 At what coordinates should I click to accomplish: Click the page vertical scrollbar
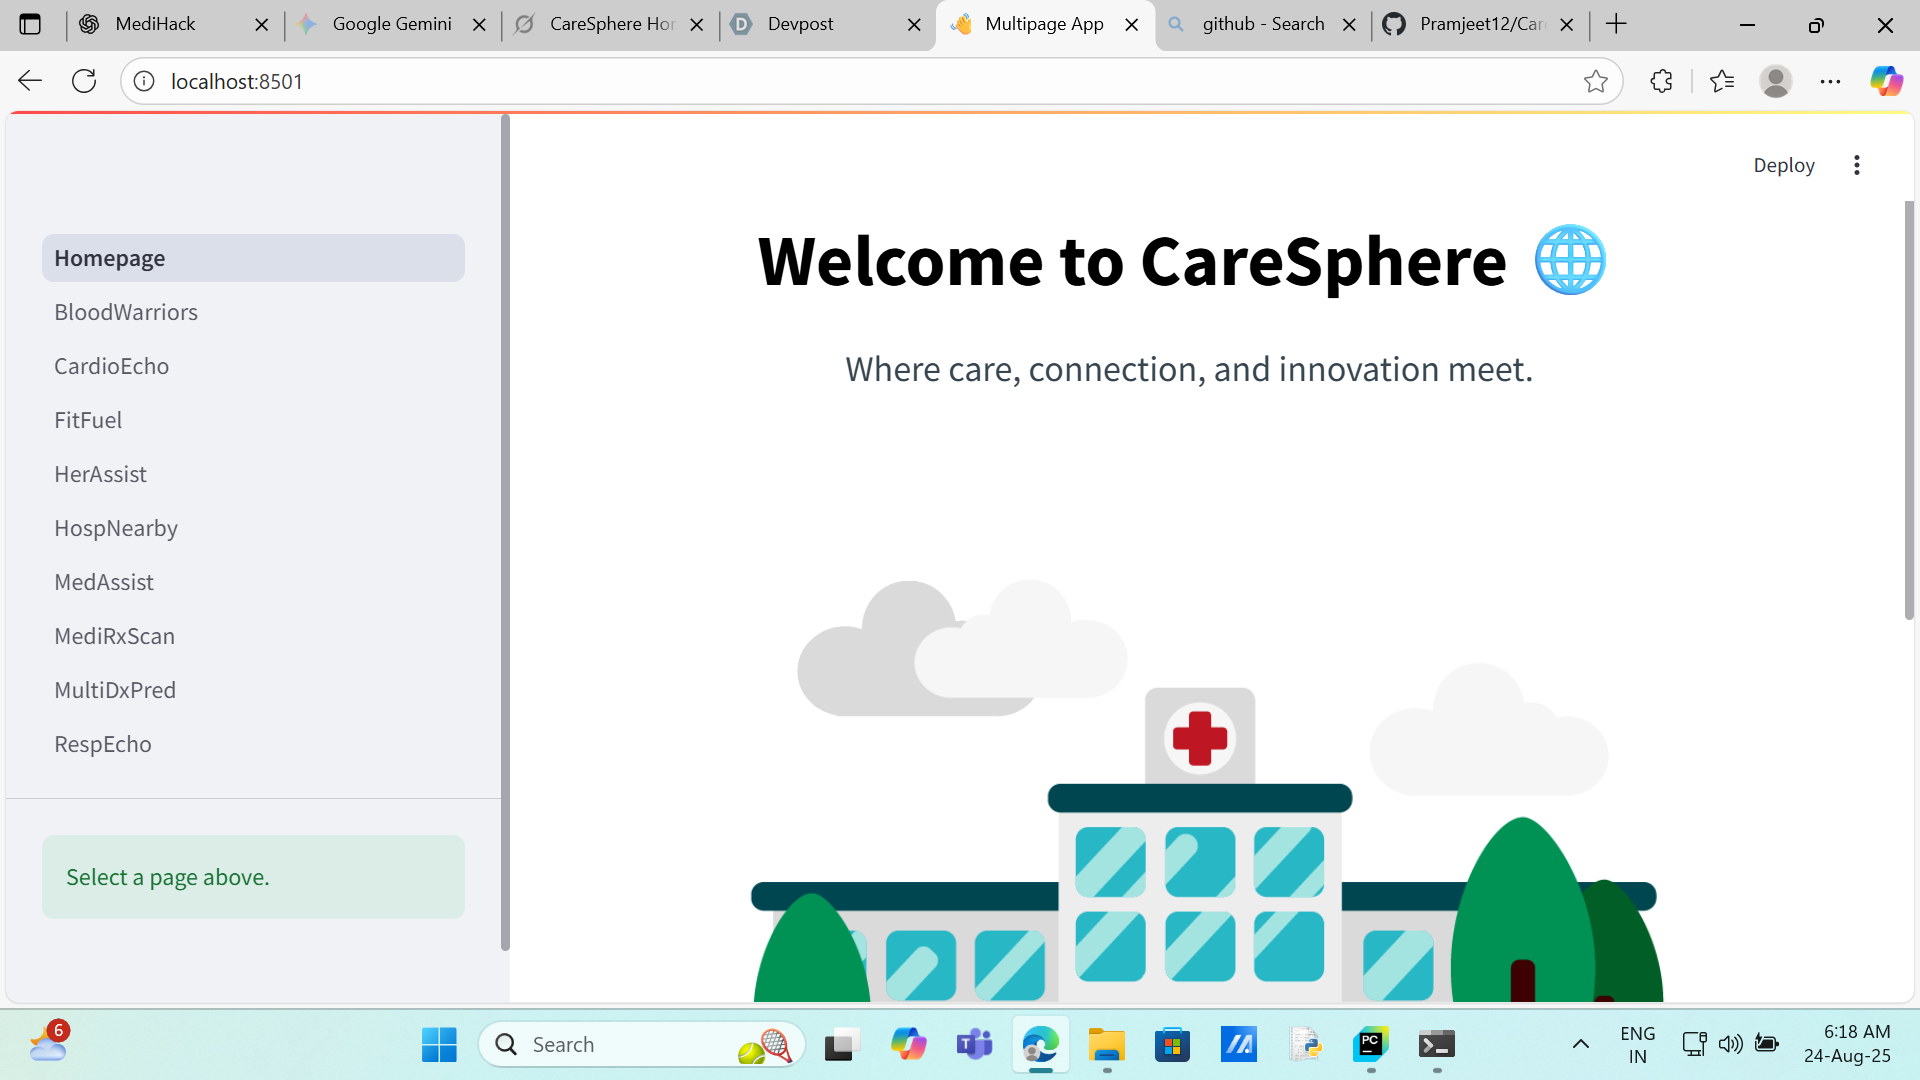(1908, 410)
